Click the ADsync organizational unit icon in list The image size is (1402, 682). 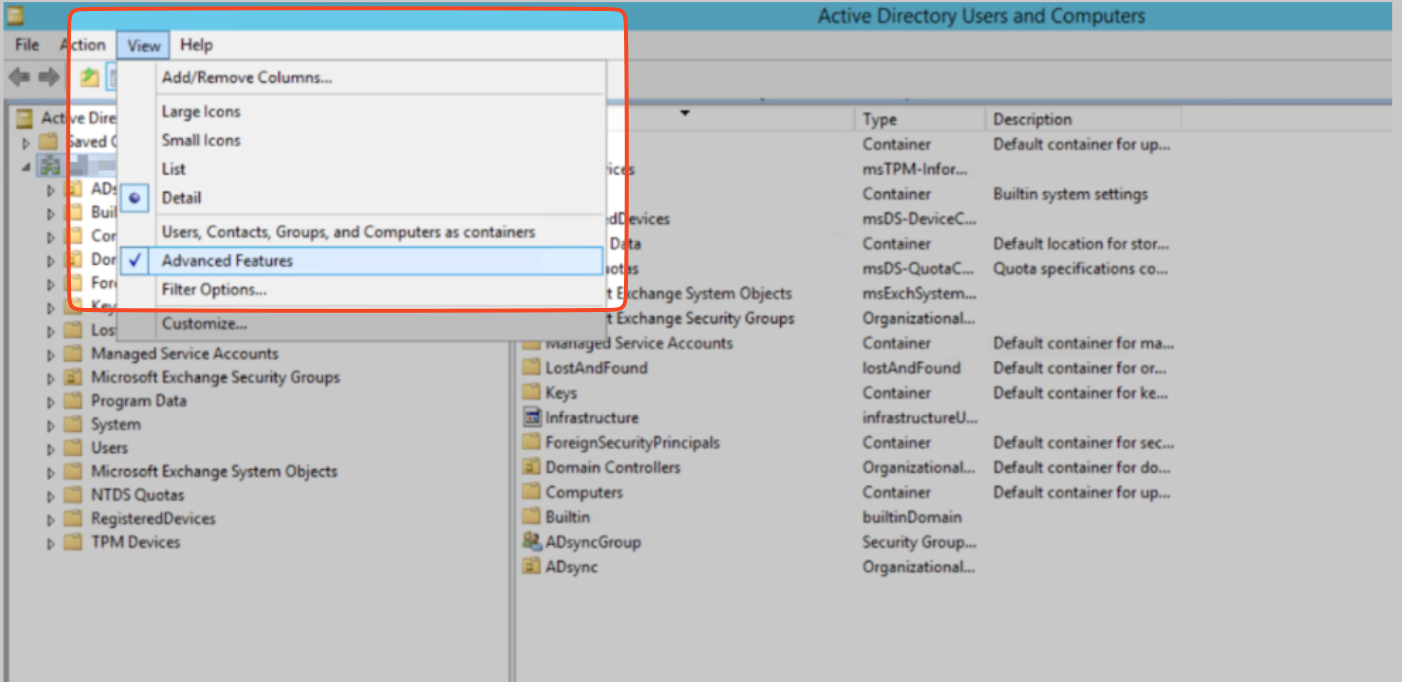532,567
